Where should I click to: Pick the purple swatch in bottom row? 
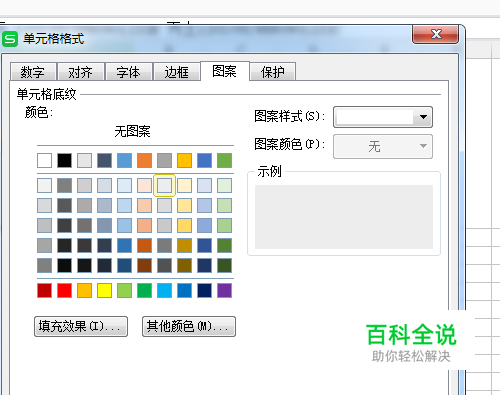coord(224,290)
